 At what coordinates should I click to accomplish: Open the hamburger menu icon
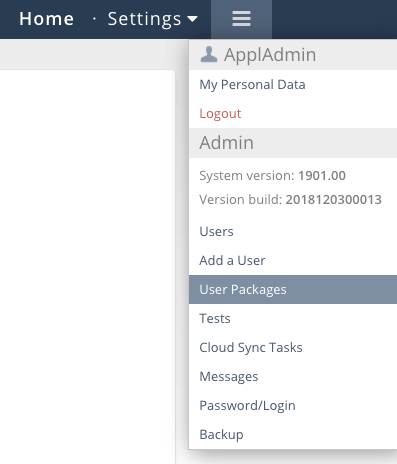coord(241,19)
